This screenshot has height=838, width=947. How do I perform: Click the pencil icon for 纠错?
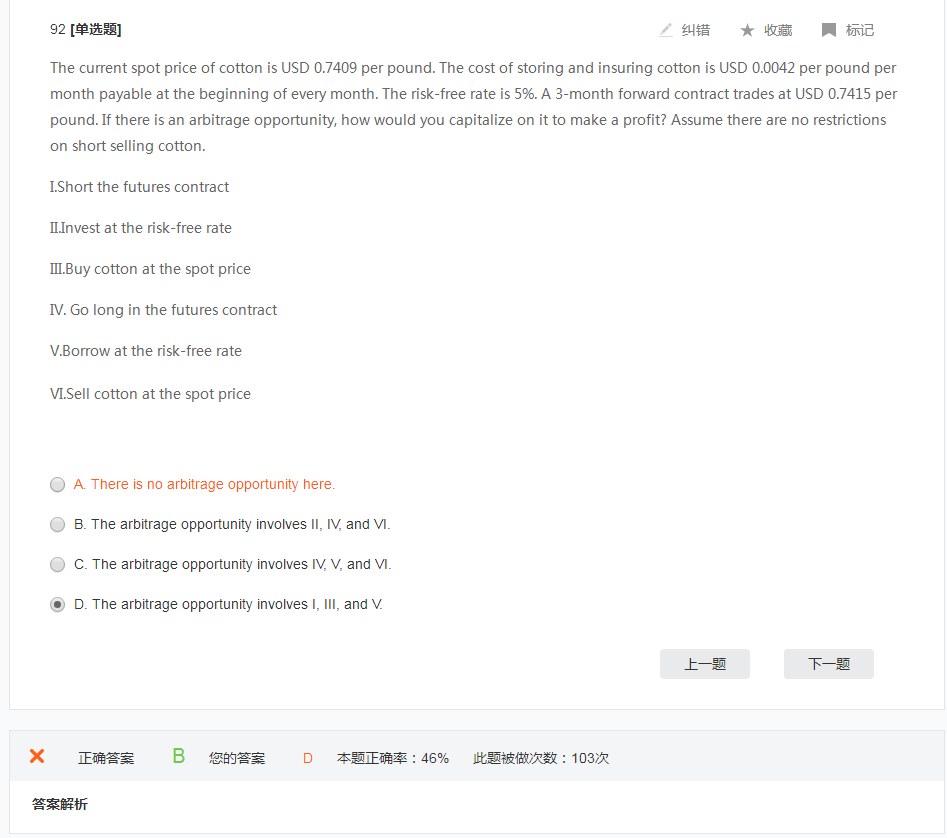tap(665, 30)
